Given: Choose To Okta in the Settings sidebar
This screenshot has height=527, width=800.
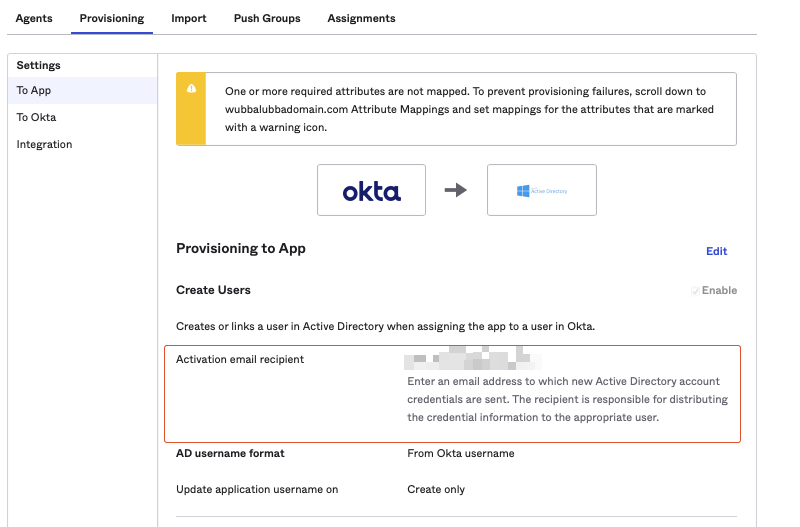Looking at the screenshot, I should 36,117.
